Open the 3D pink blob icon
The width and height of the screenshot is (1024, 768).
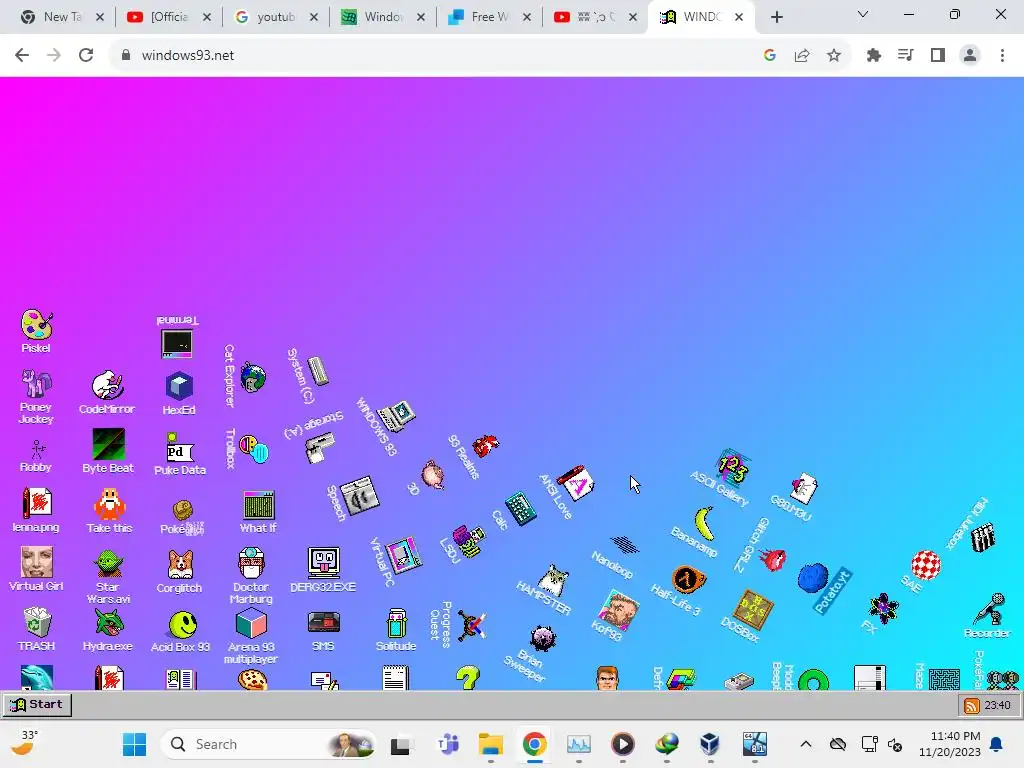coord(432,474)
